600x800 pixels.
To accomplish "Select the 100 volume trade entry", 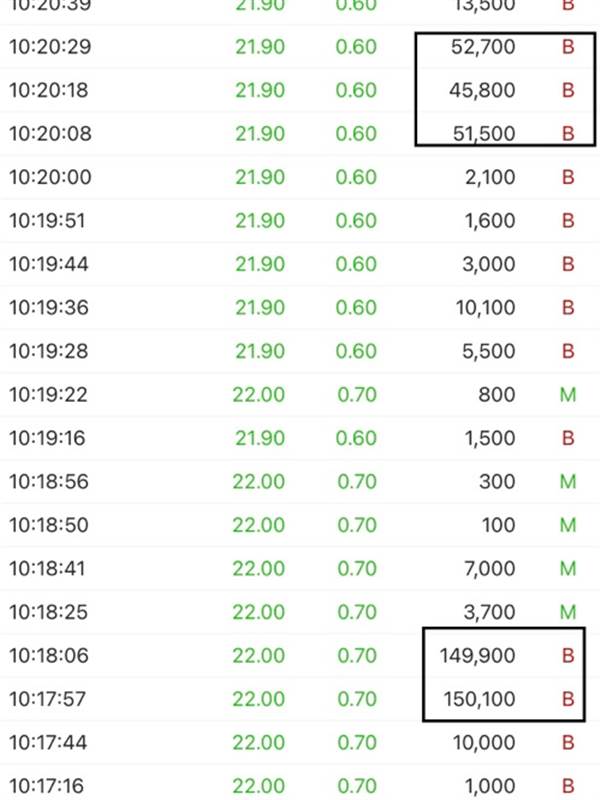I will coord(498,525).
